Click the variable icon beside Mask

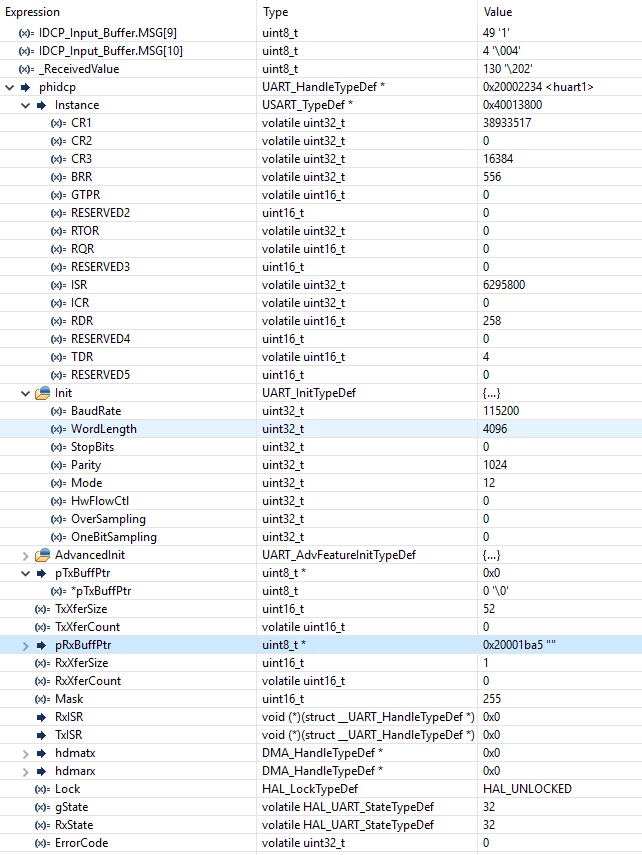(43, 699)
